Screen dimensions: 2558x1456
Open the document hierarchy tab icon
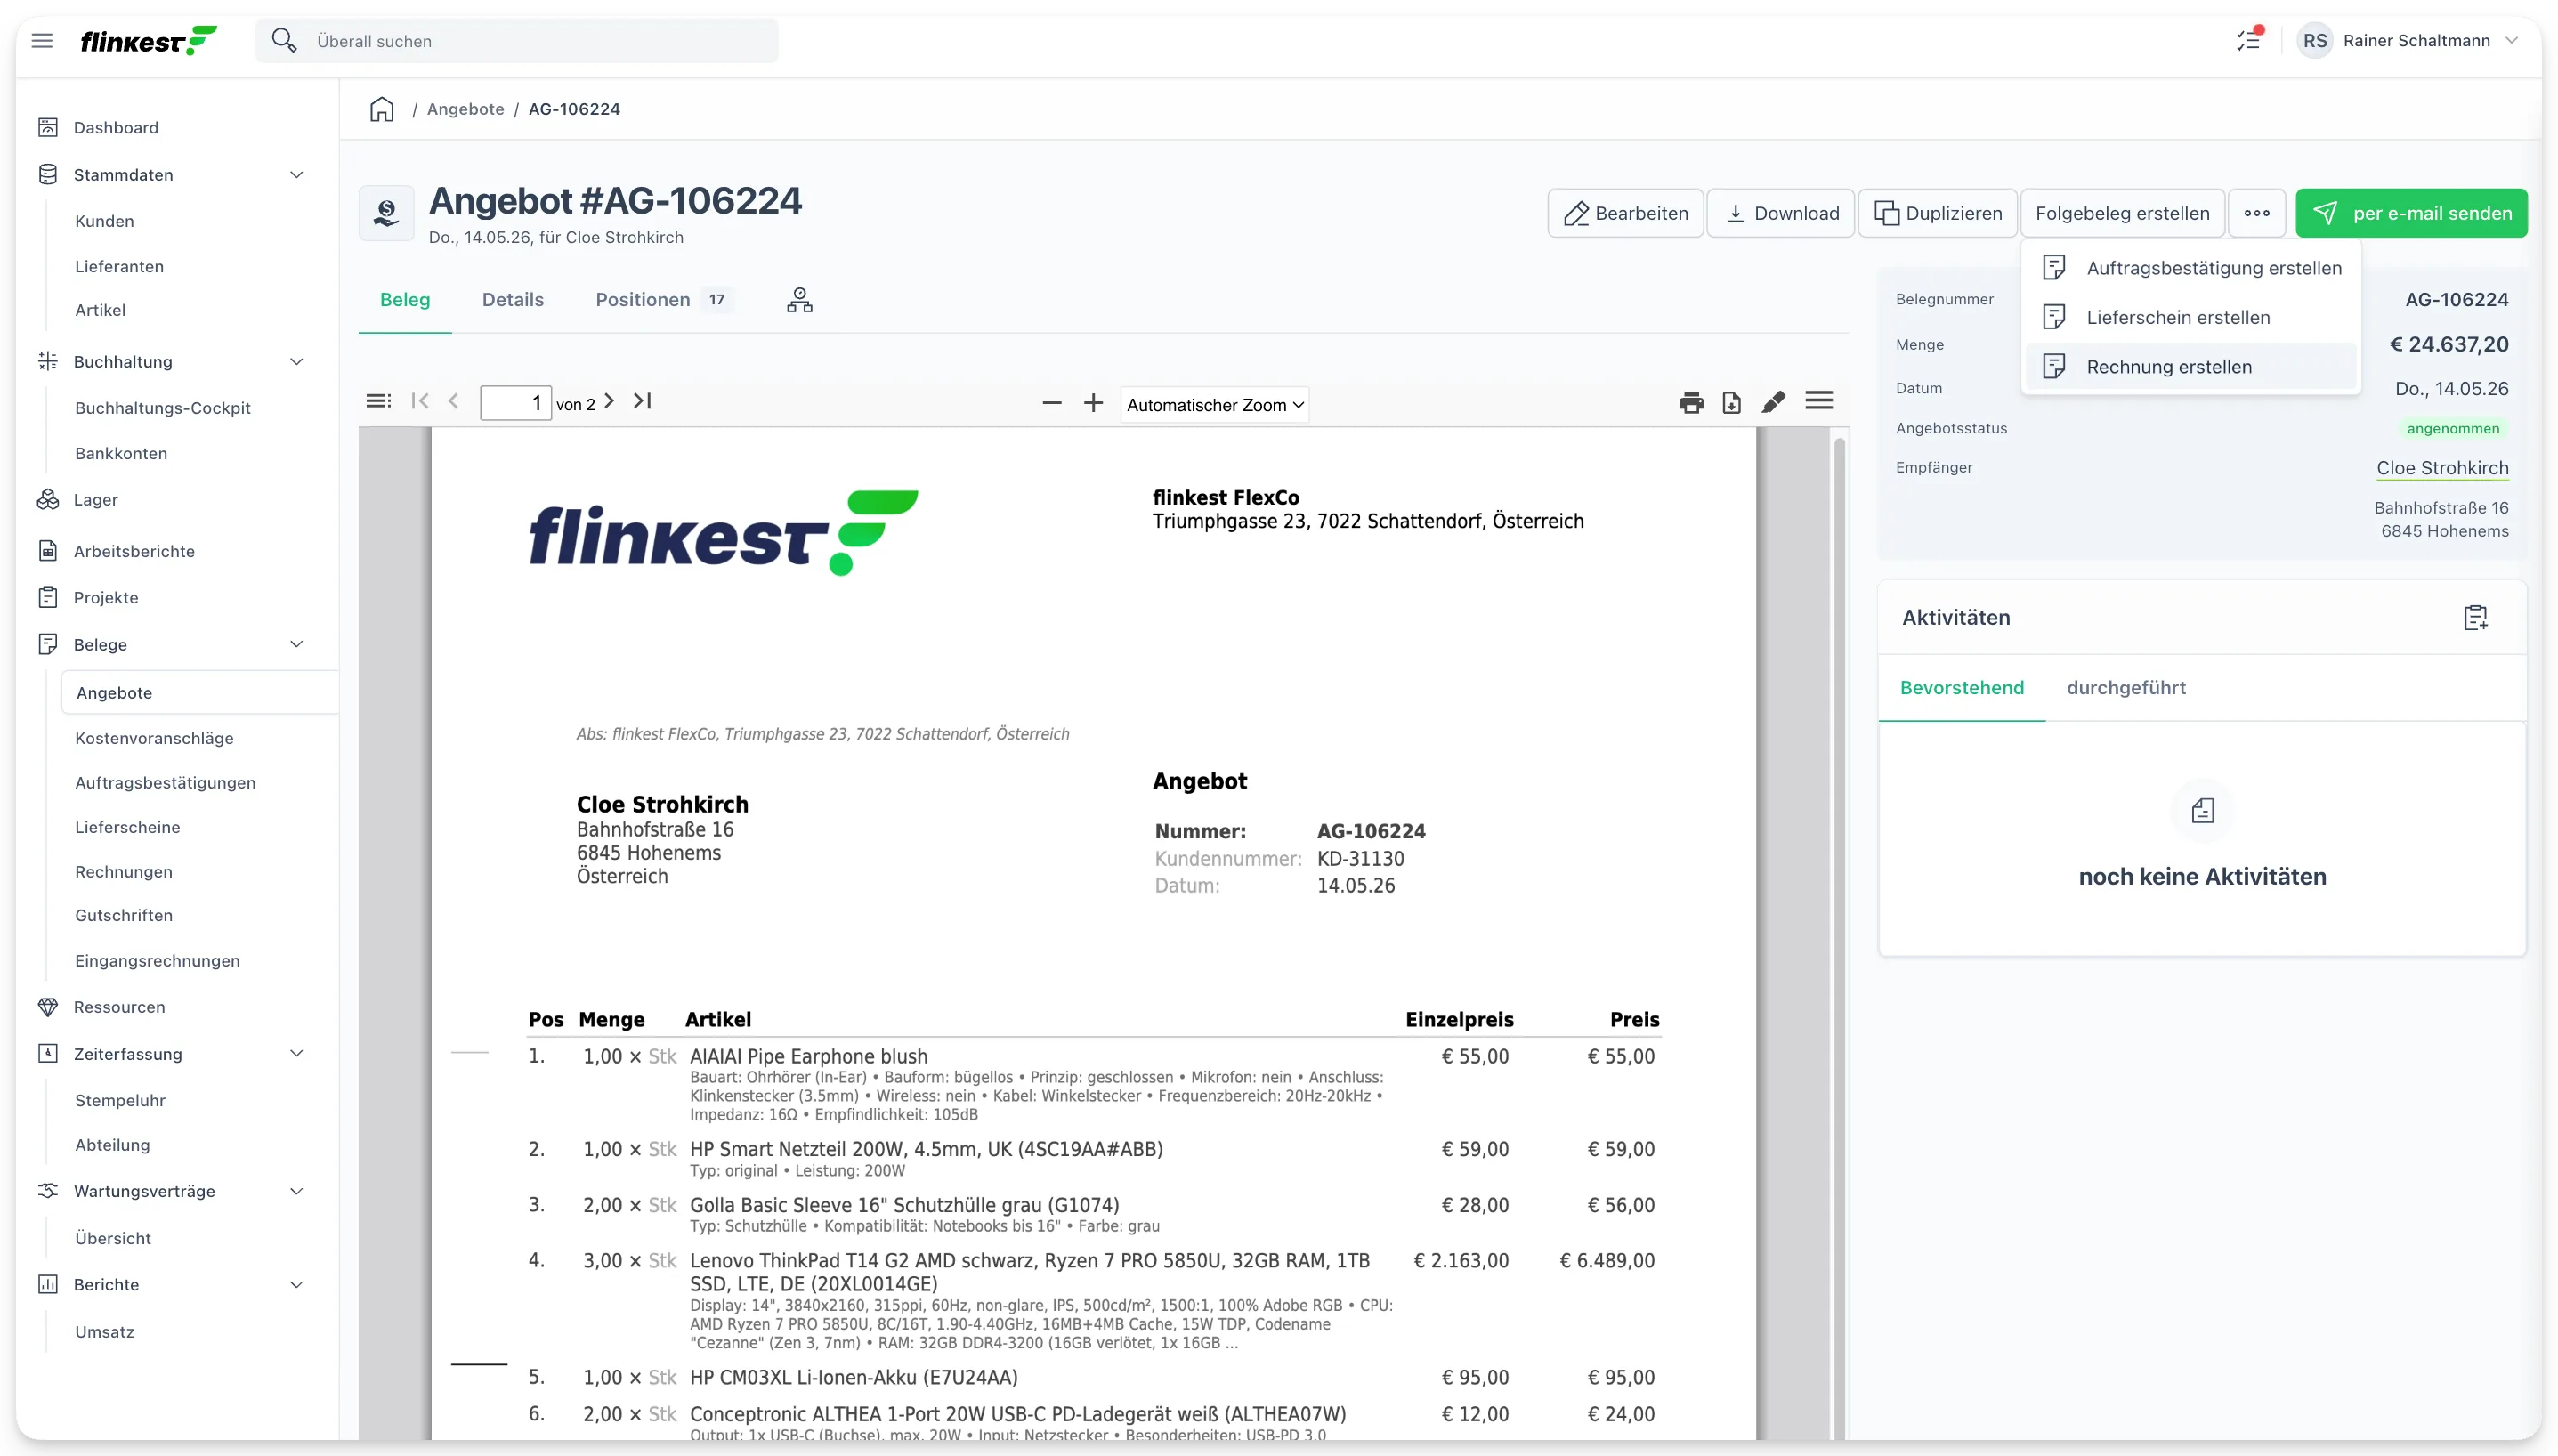point(799,300)
